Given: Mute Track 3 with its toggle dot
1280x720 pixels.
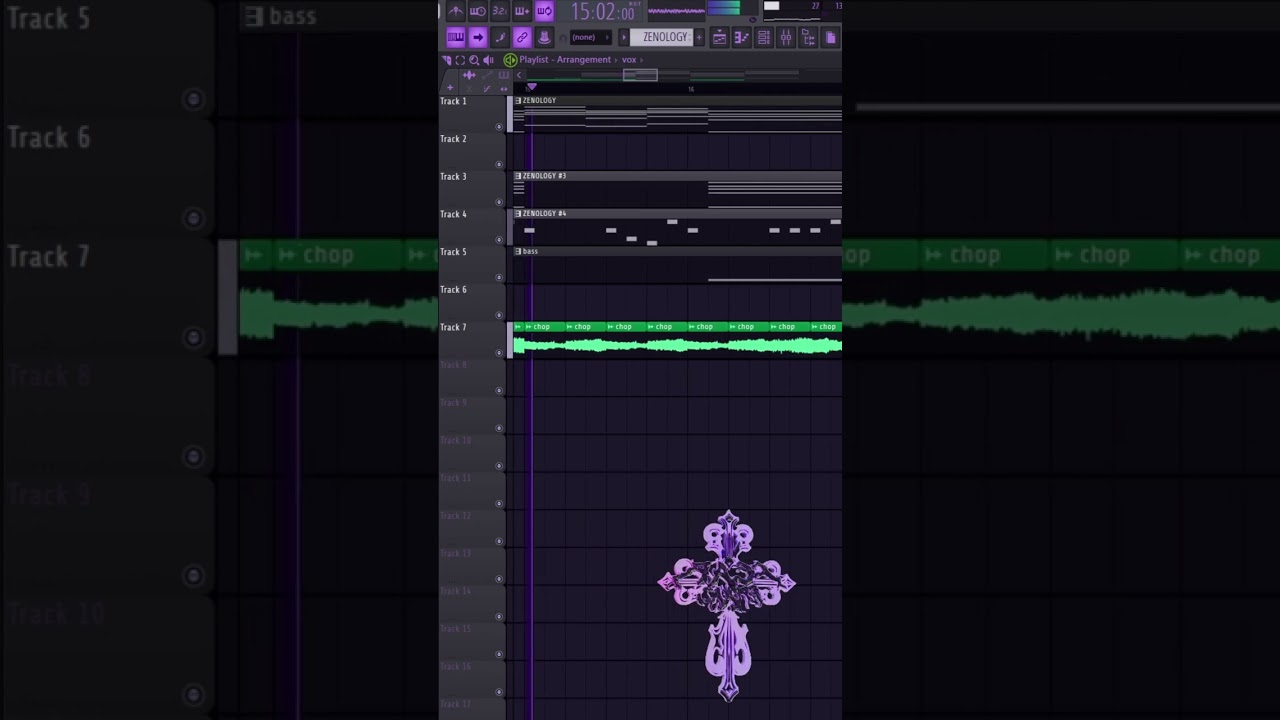Looking at the screenshot, I should [499, 202].
